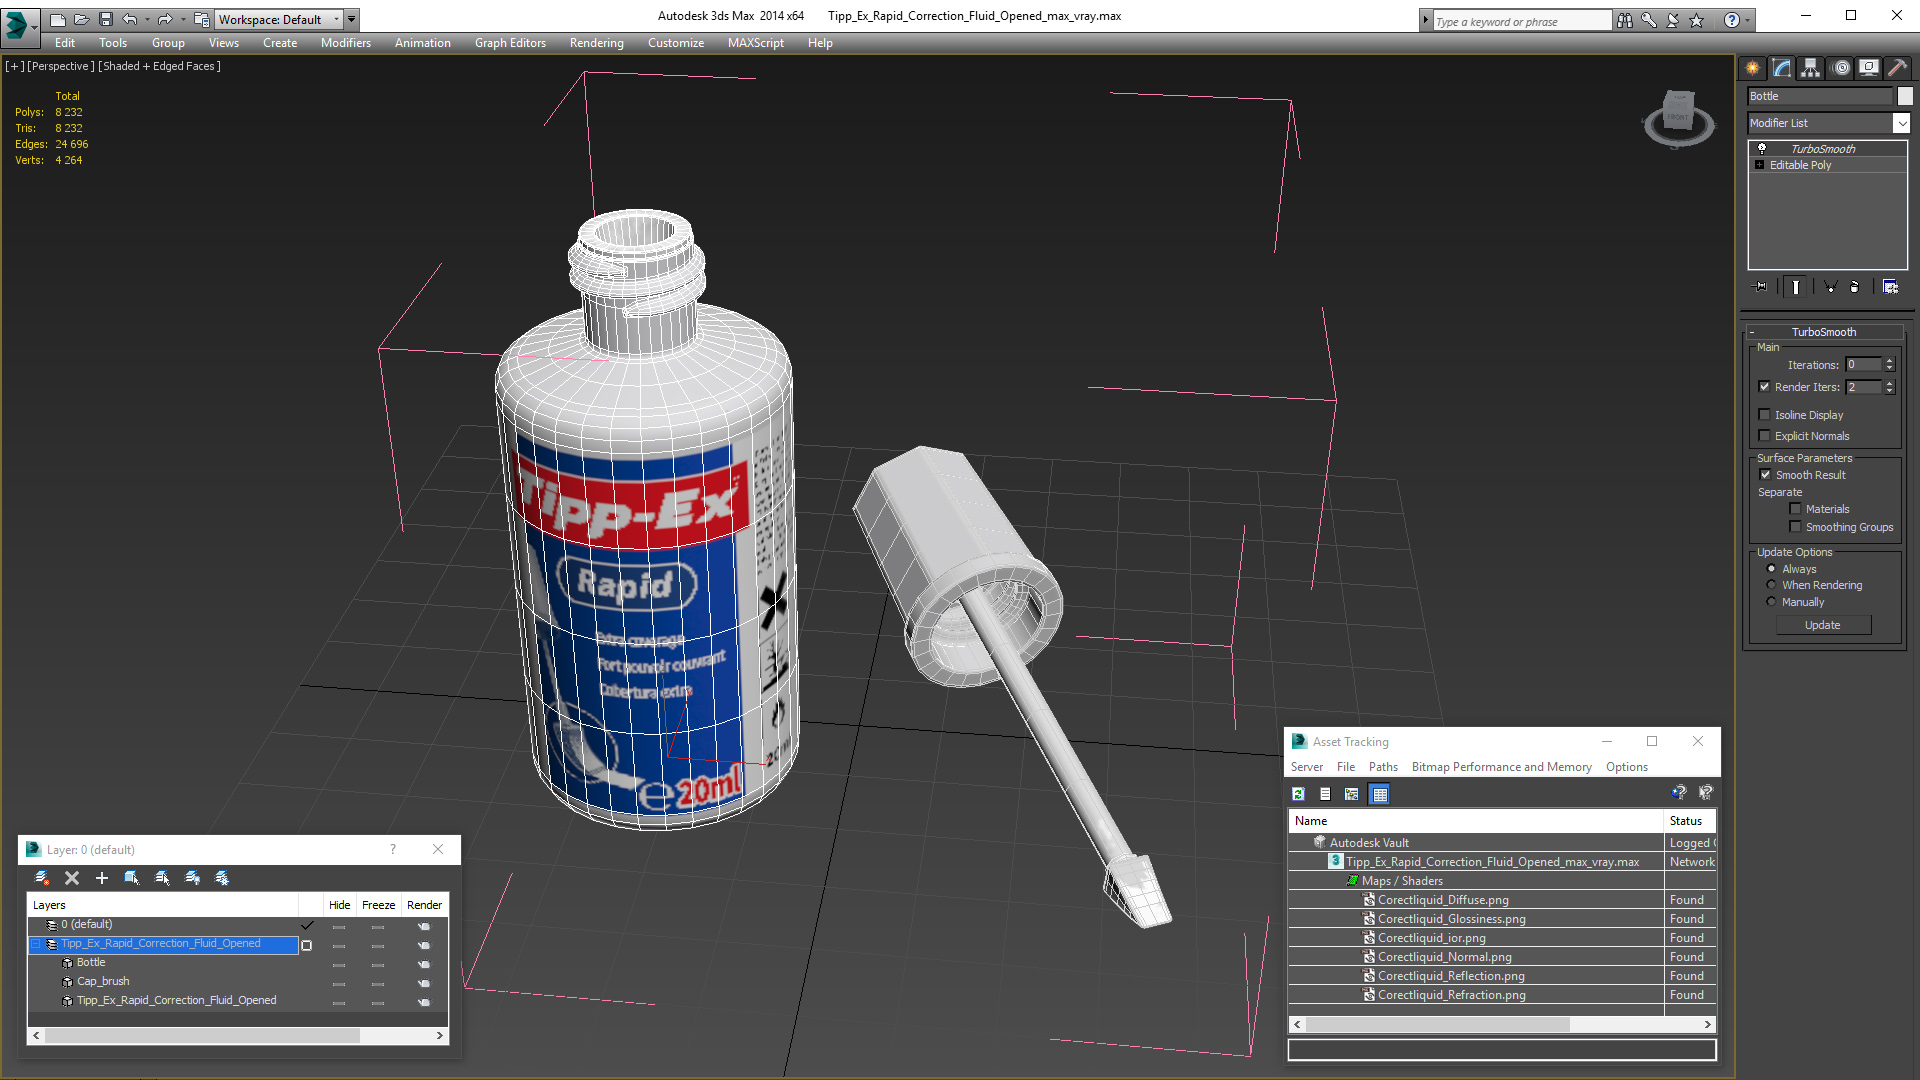Enable Isoline Display checkbox
1920x1080 pixels.
[x=1765, y=415]
